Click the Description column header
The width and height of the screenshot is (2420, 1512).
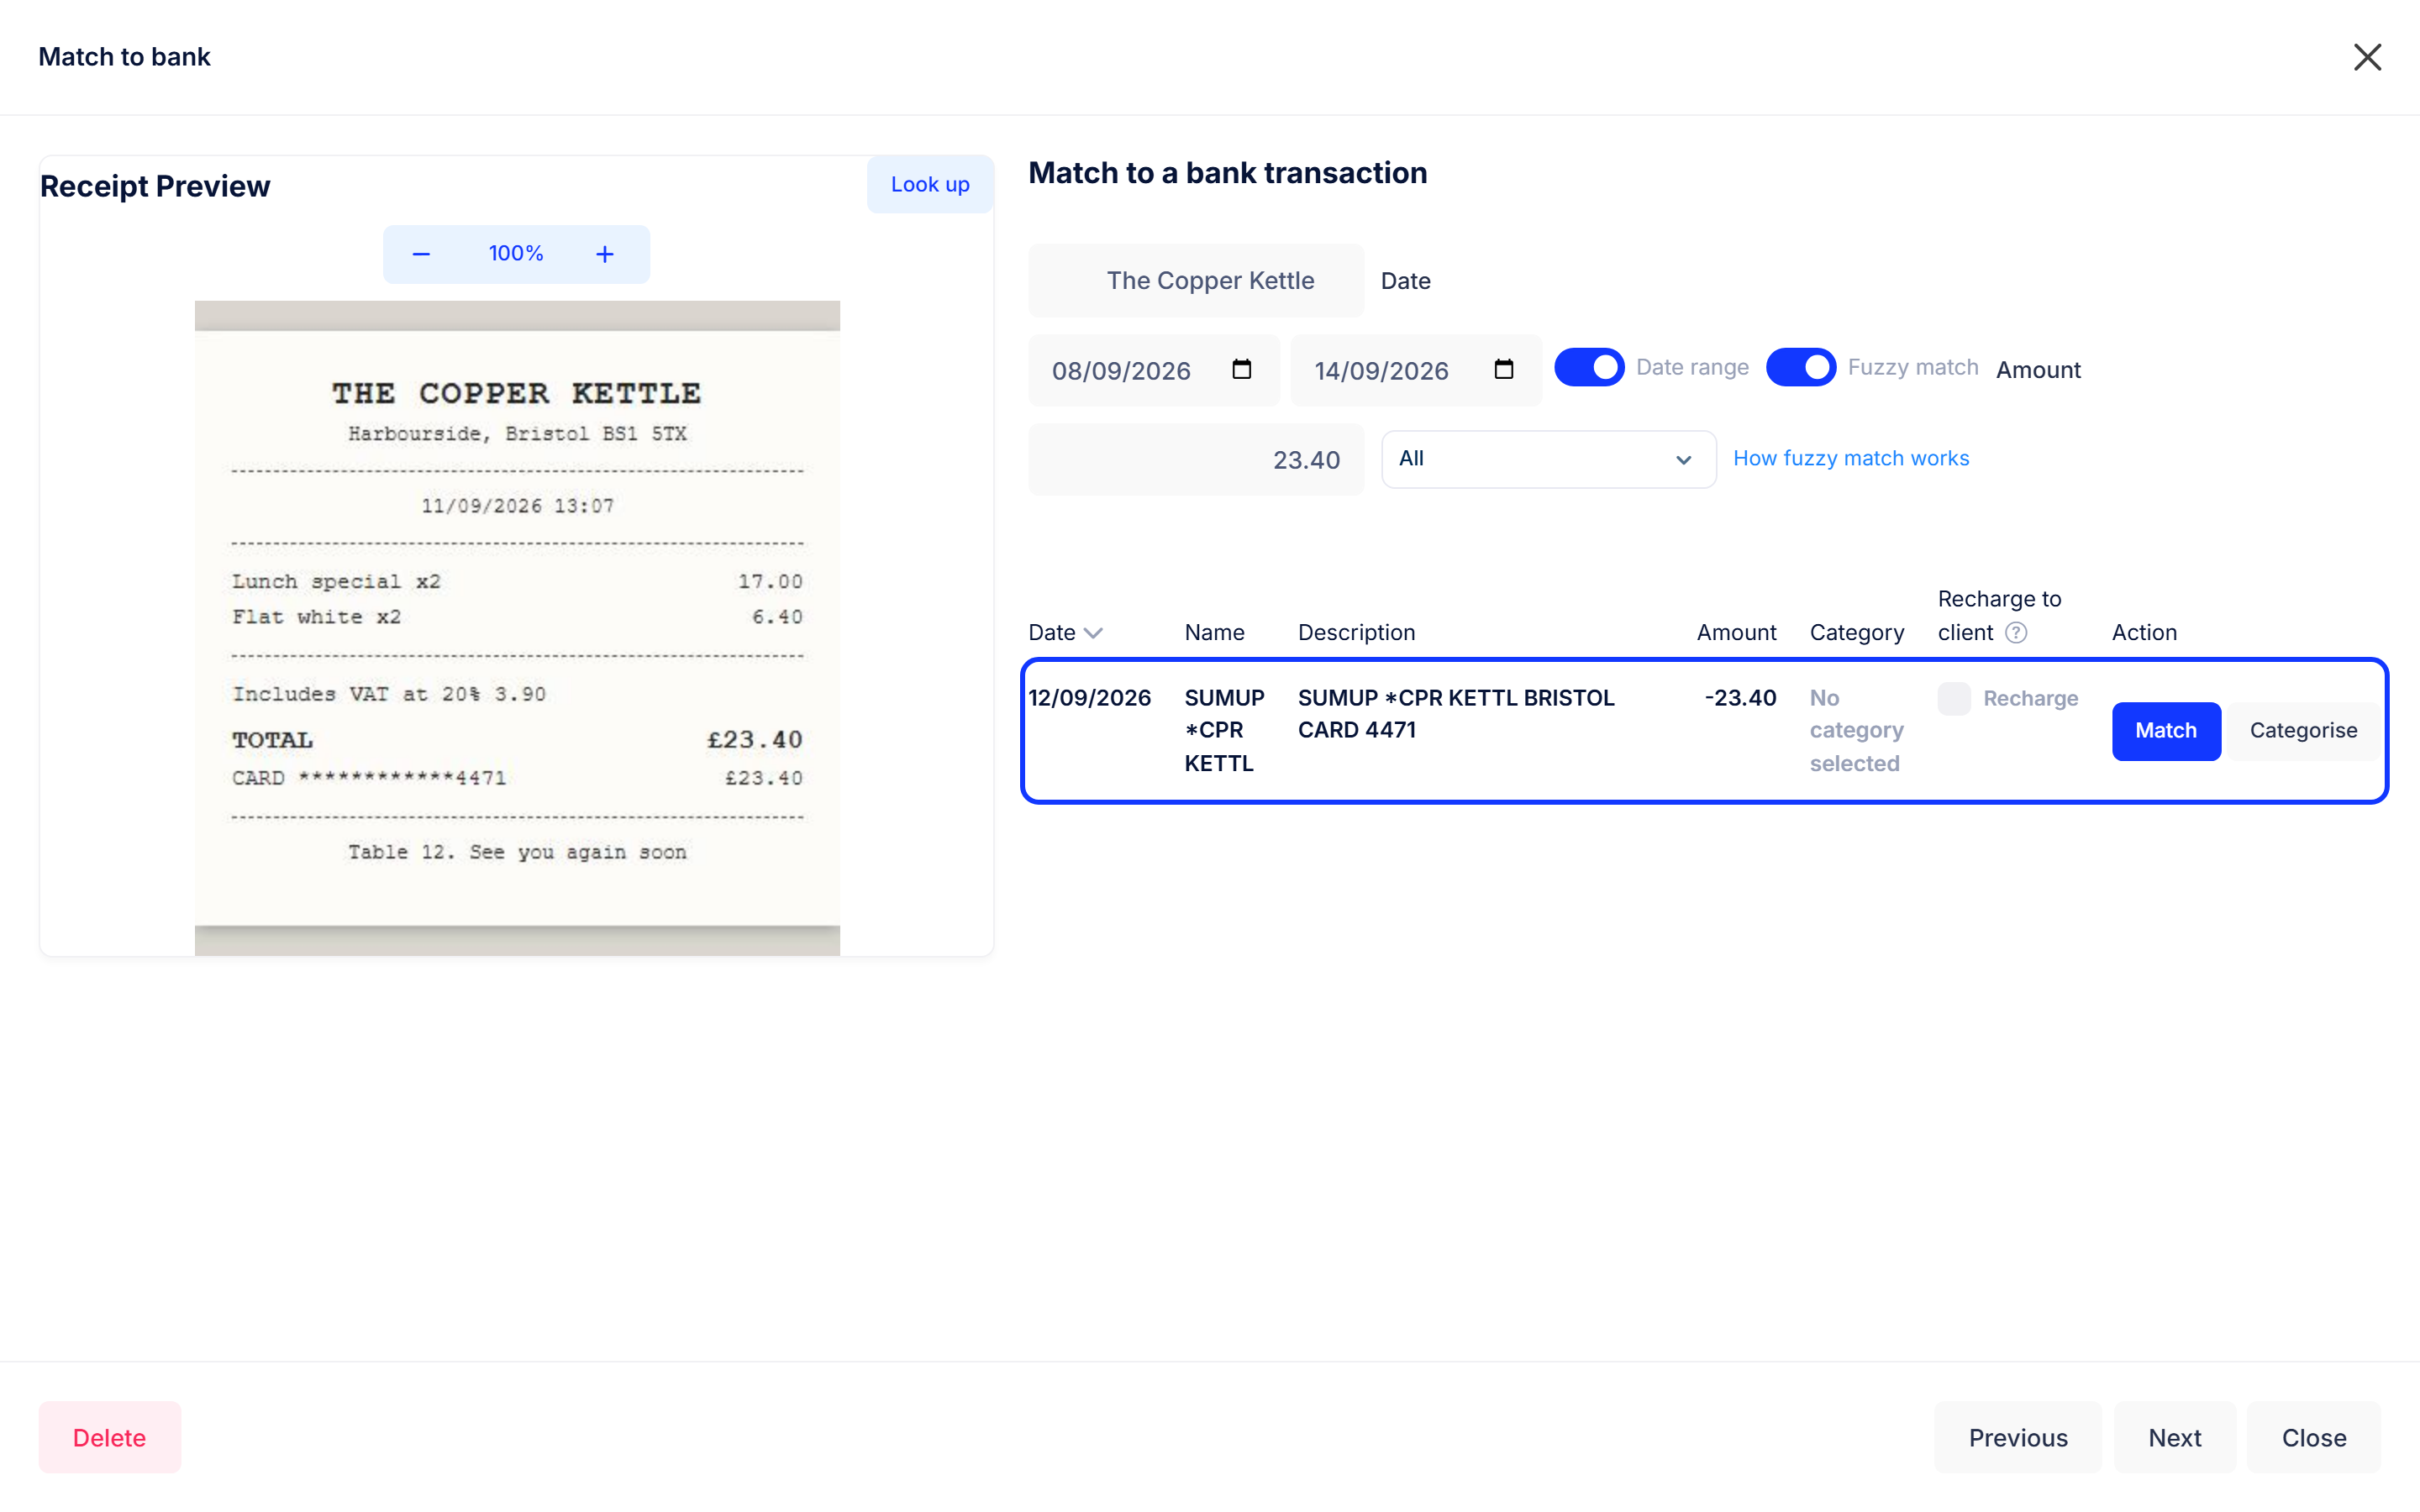click(1356, 632)
